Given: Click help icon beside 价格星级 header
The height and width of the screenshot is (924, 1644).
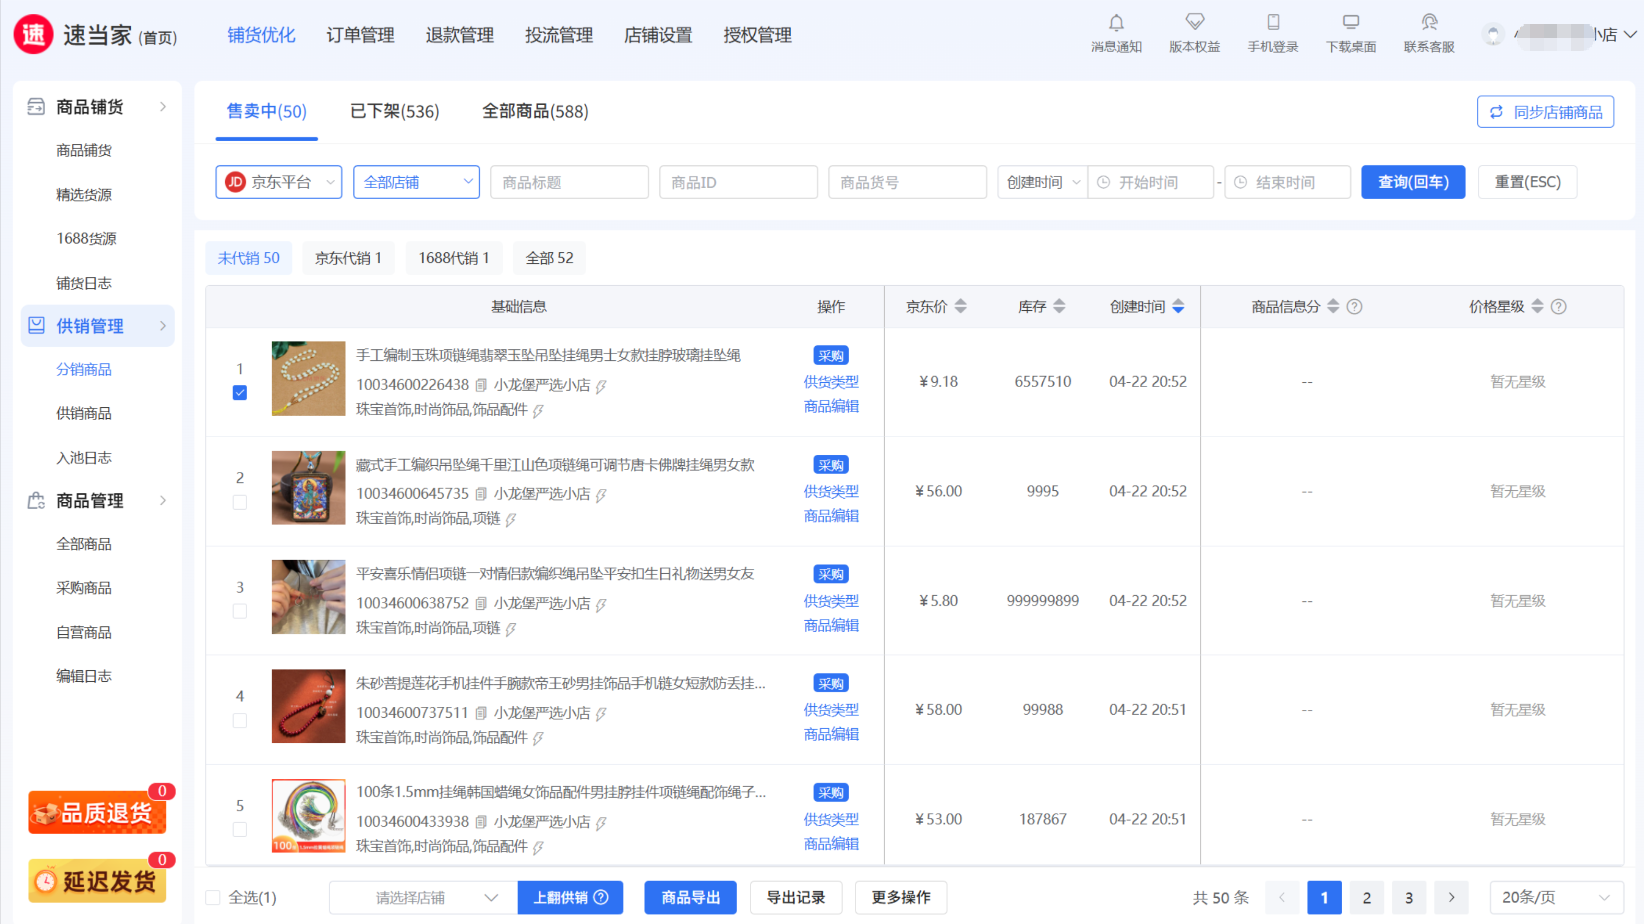Looking at the screenshot, I should 1558,307.
